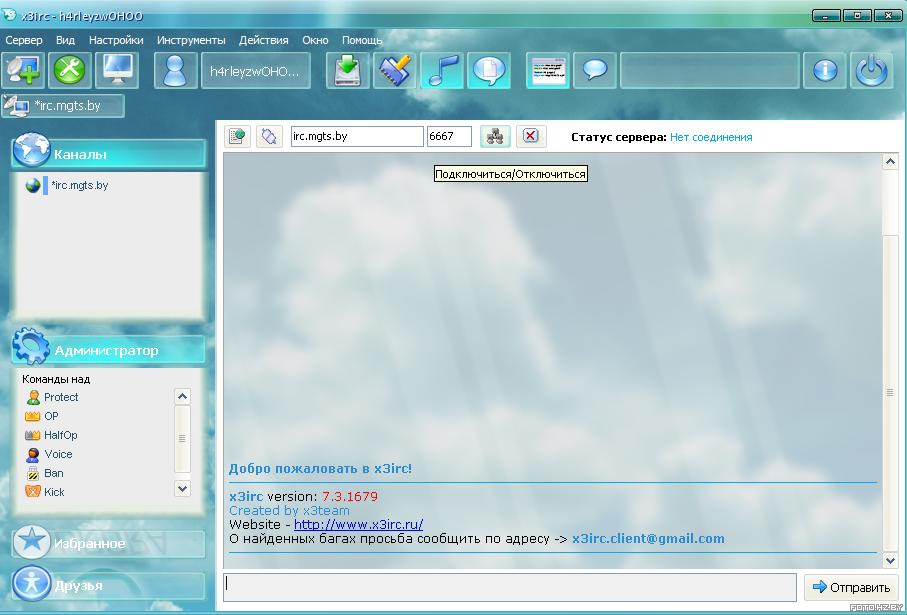
Task: Click the chat area vertical scrollbar thumb
Action: [x=890, y=392]
